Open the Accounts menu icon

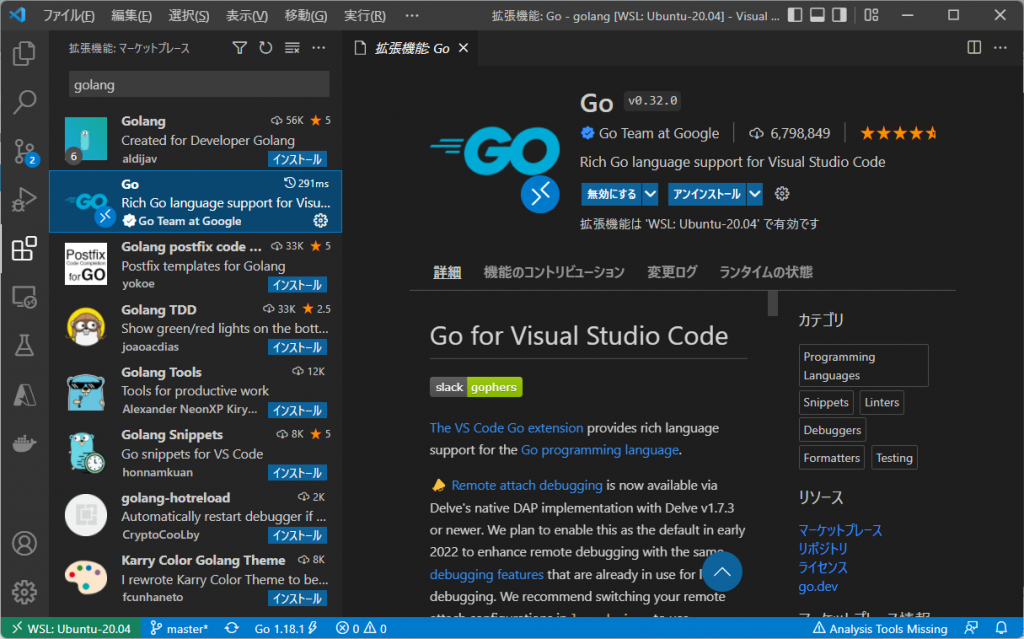(x=24, y=544)
